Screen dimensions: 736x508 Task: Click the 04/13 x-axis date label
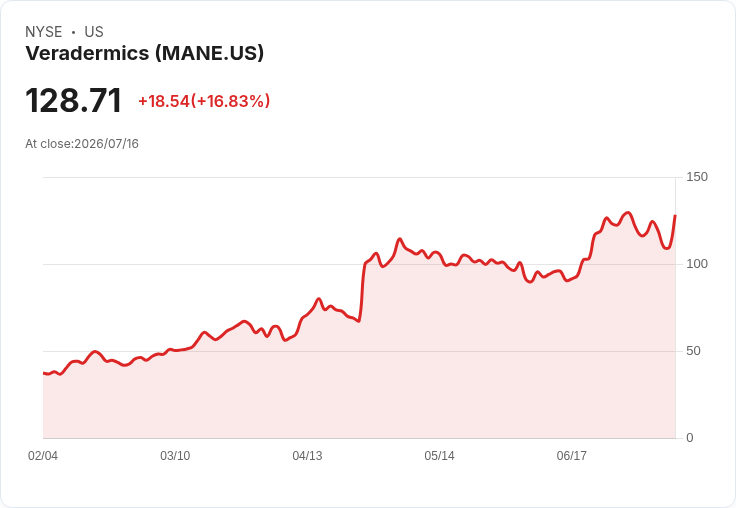tap(307, 455)
